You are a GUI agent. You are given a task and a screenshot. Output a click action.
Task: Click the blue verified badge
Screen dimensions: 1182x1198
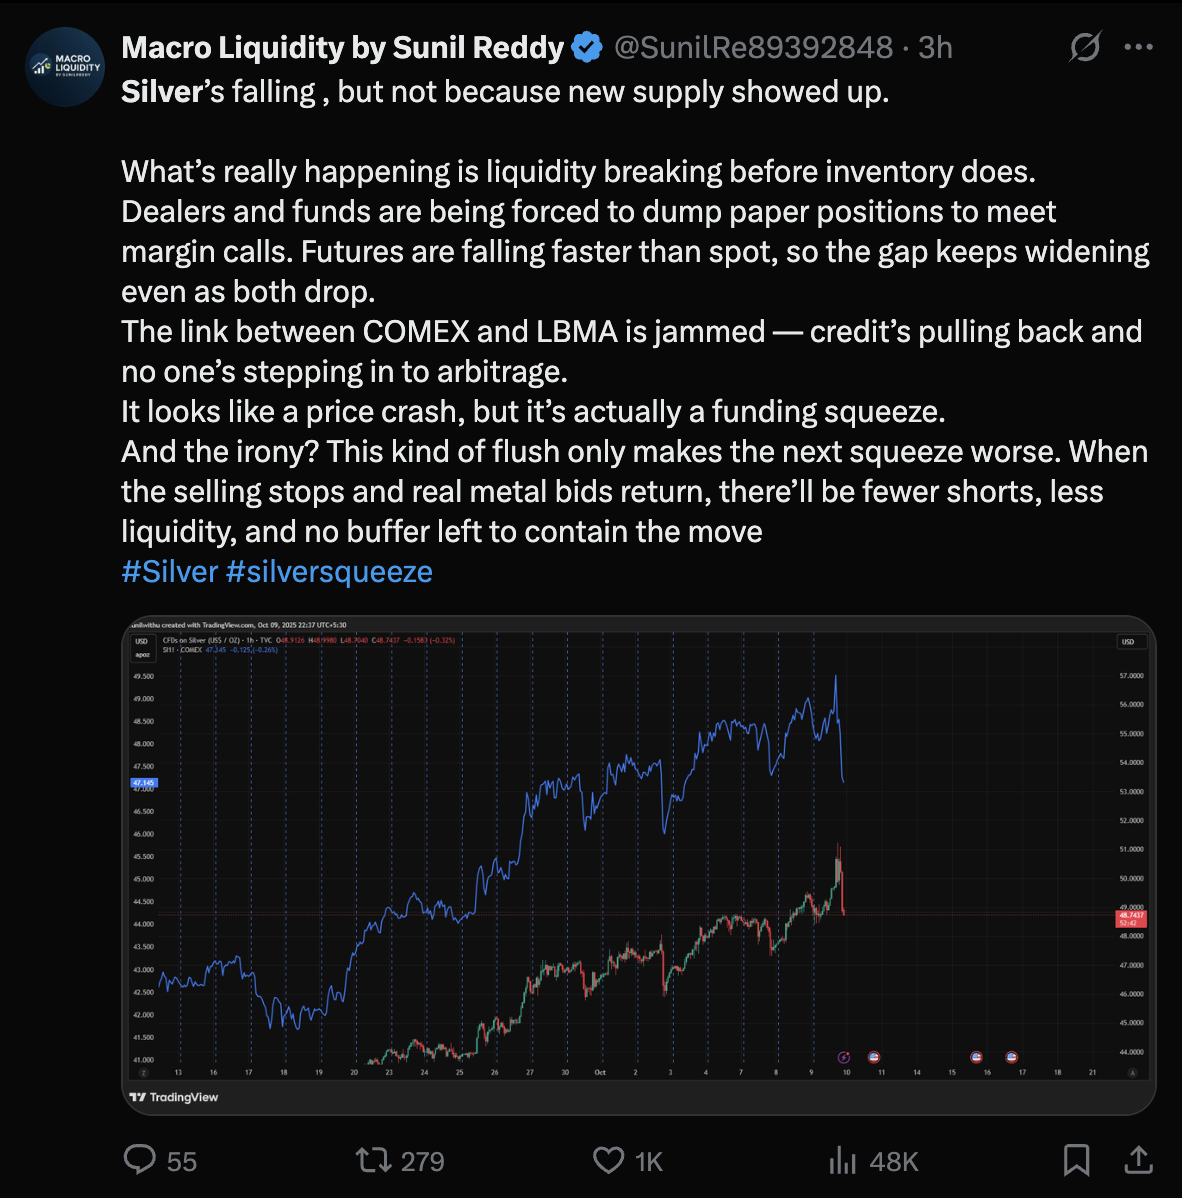tap(587, 47)
